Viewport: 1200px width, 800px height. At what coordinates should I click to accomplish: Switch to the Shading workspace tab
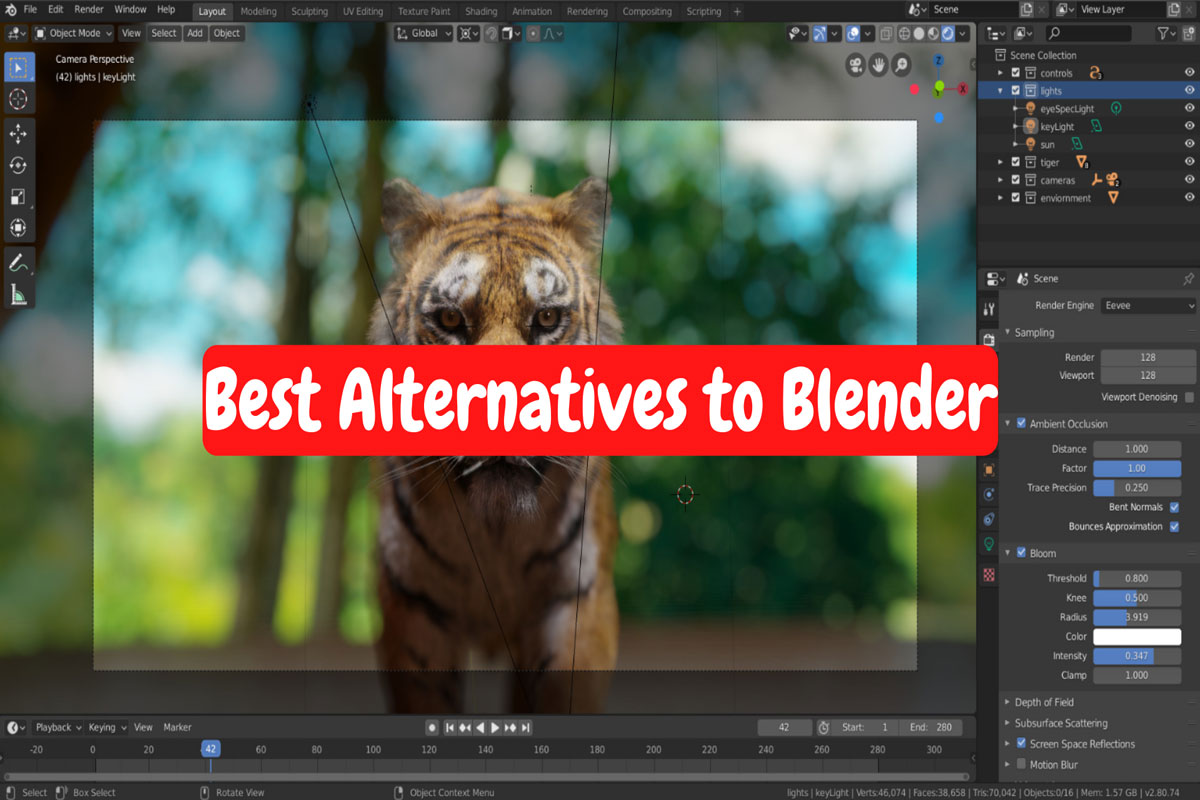(481, 11)
